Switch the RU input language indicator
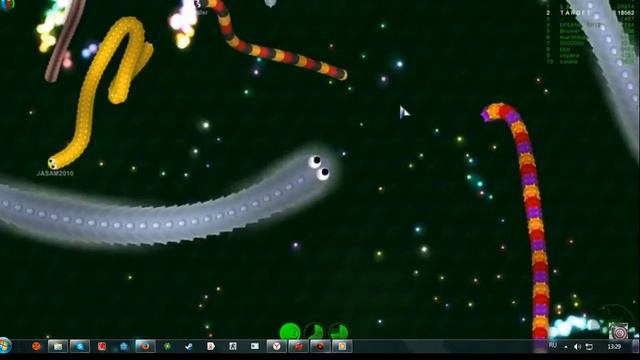The height and width of the screenshot is (360, 640). [553, 345]
